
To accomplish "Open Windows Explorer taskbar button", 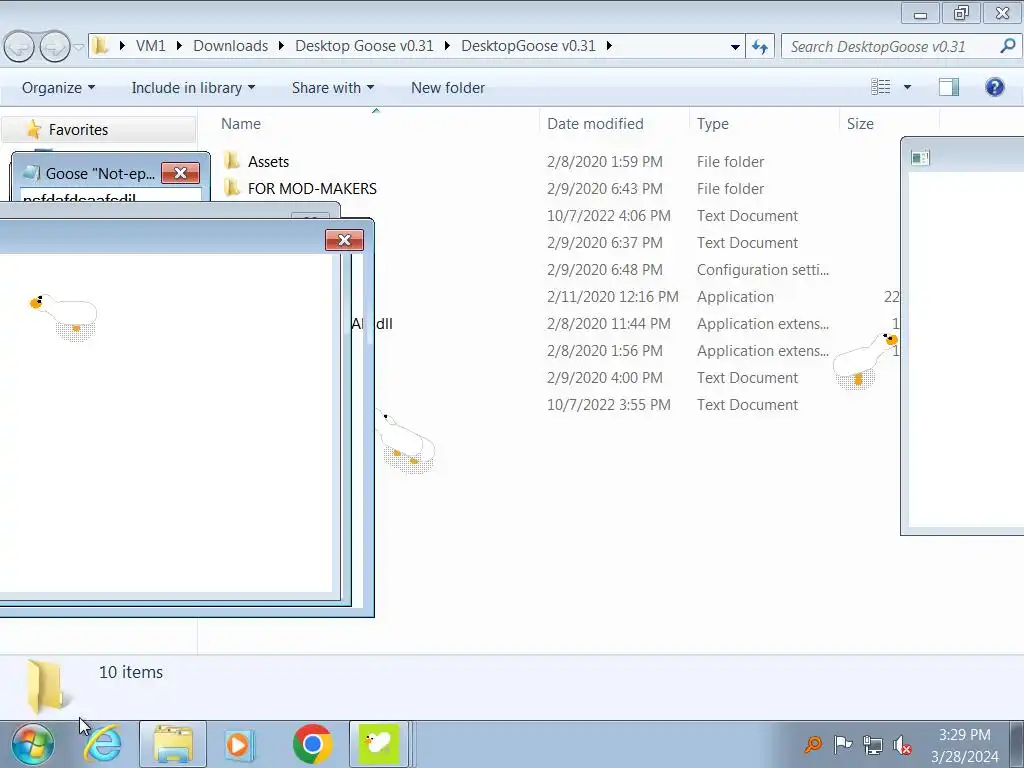I will click(x=172, y=744).
